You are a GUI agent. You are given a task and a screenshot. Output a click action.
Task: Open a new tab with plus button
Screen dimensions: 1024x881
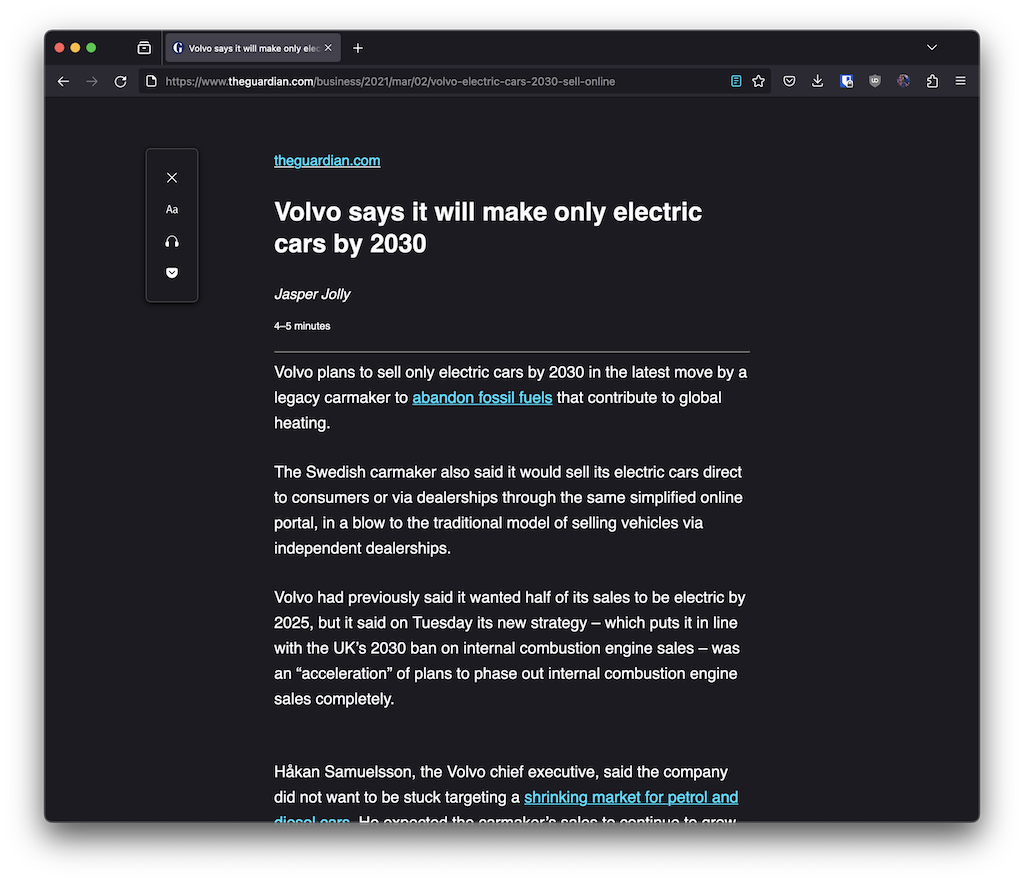coord(358,48)
